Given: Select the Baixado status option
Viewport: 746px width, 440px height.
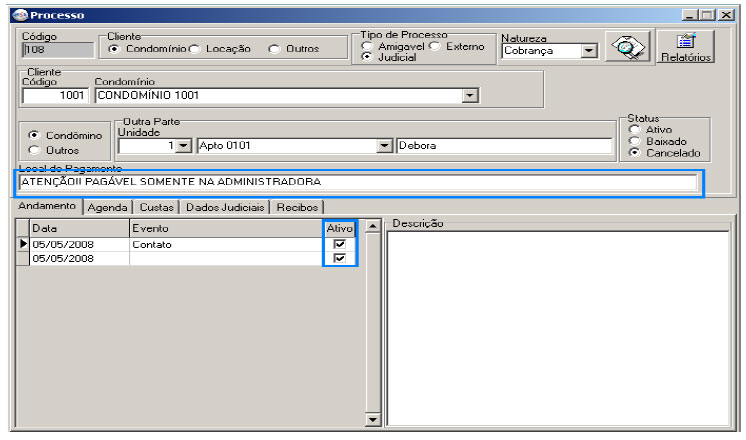Looking at the screenshot, I should pos(634,141).
